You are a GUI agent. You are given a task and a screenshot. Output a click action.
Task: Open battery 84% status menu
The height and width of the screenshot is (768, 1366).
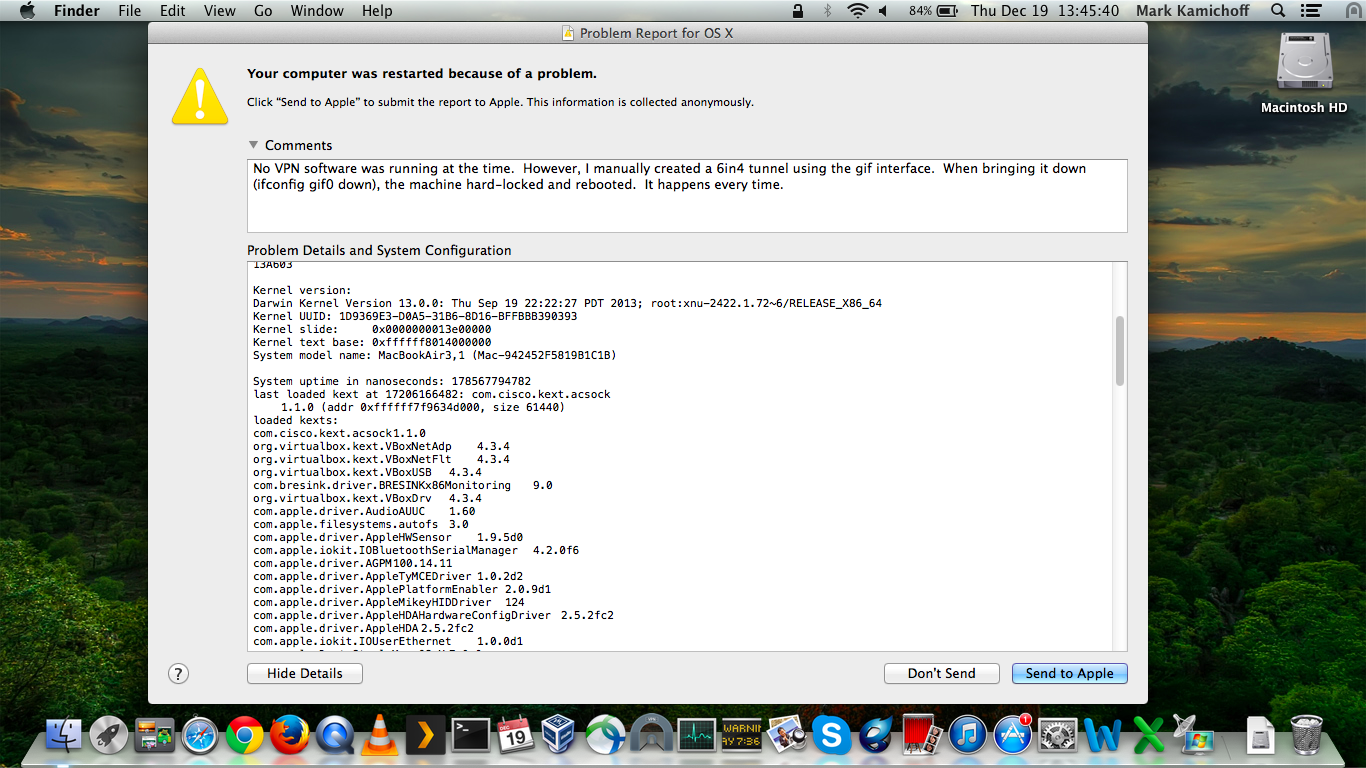pyautogui.click(x=932, y=11)
